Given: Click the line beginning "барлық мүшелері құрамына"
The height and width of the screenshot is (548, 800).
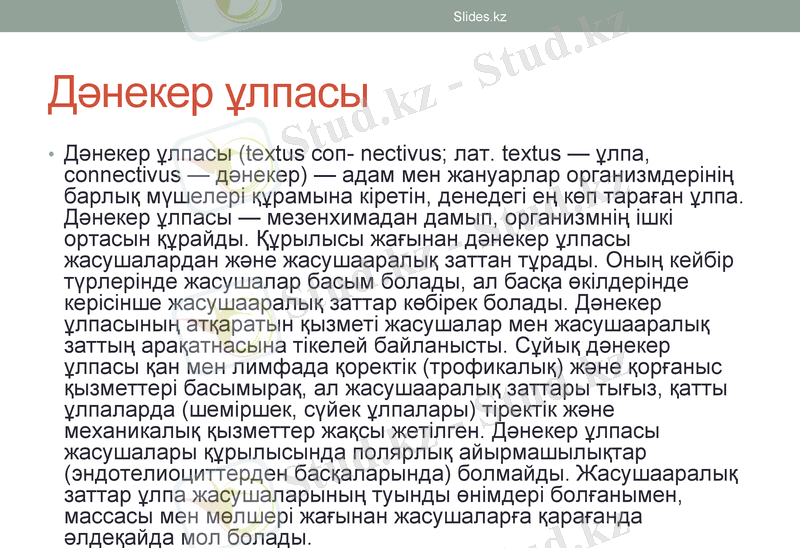Looking at the screenshot, I should [404, 196].
